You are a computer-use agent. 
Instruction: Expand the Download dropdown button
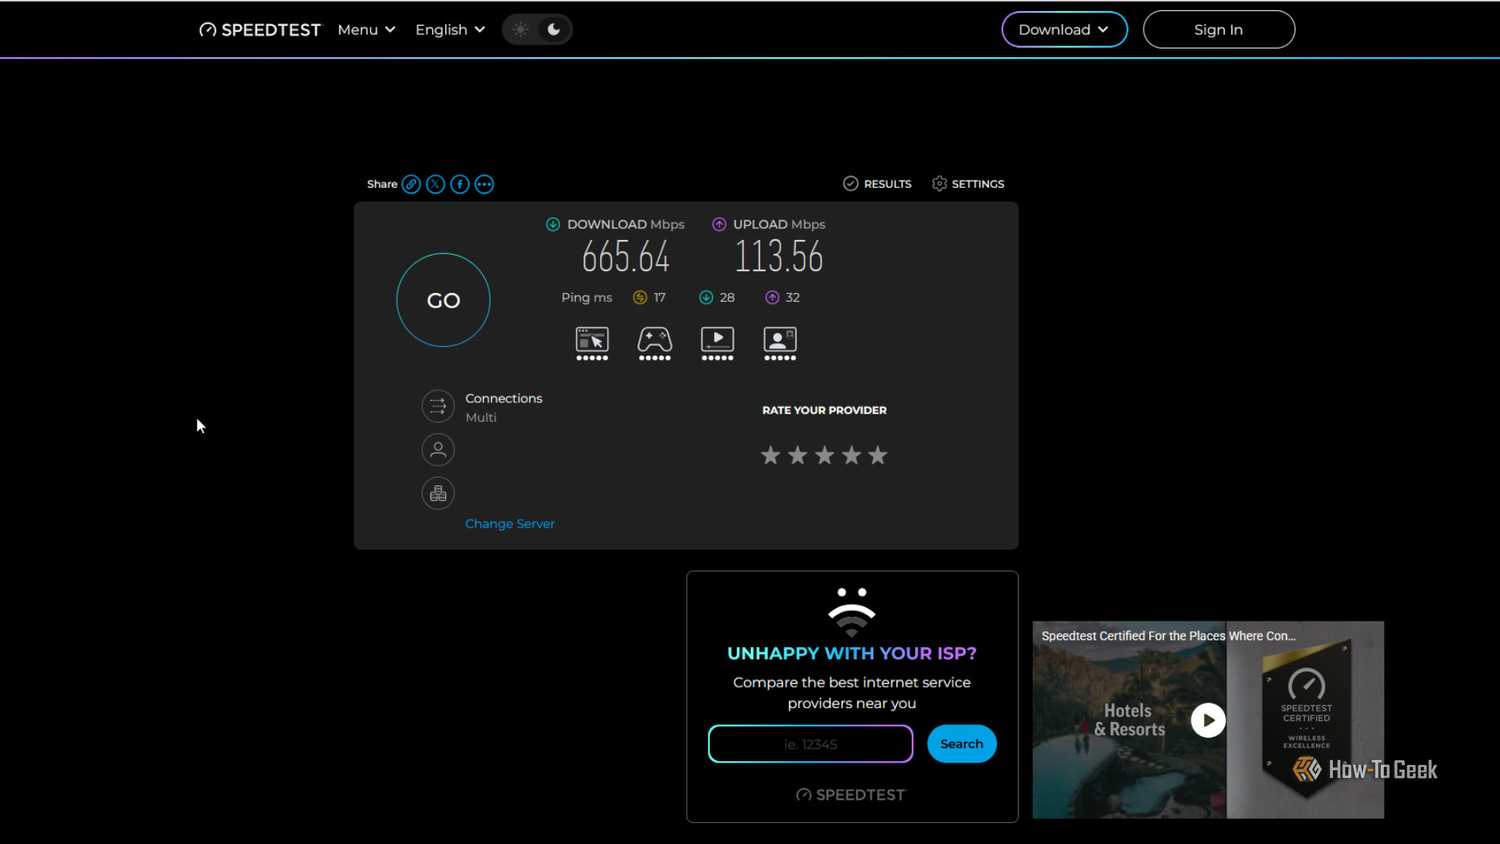1064,30
